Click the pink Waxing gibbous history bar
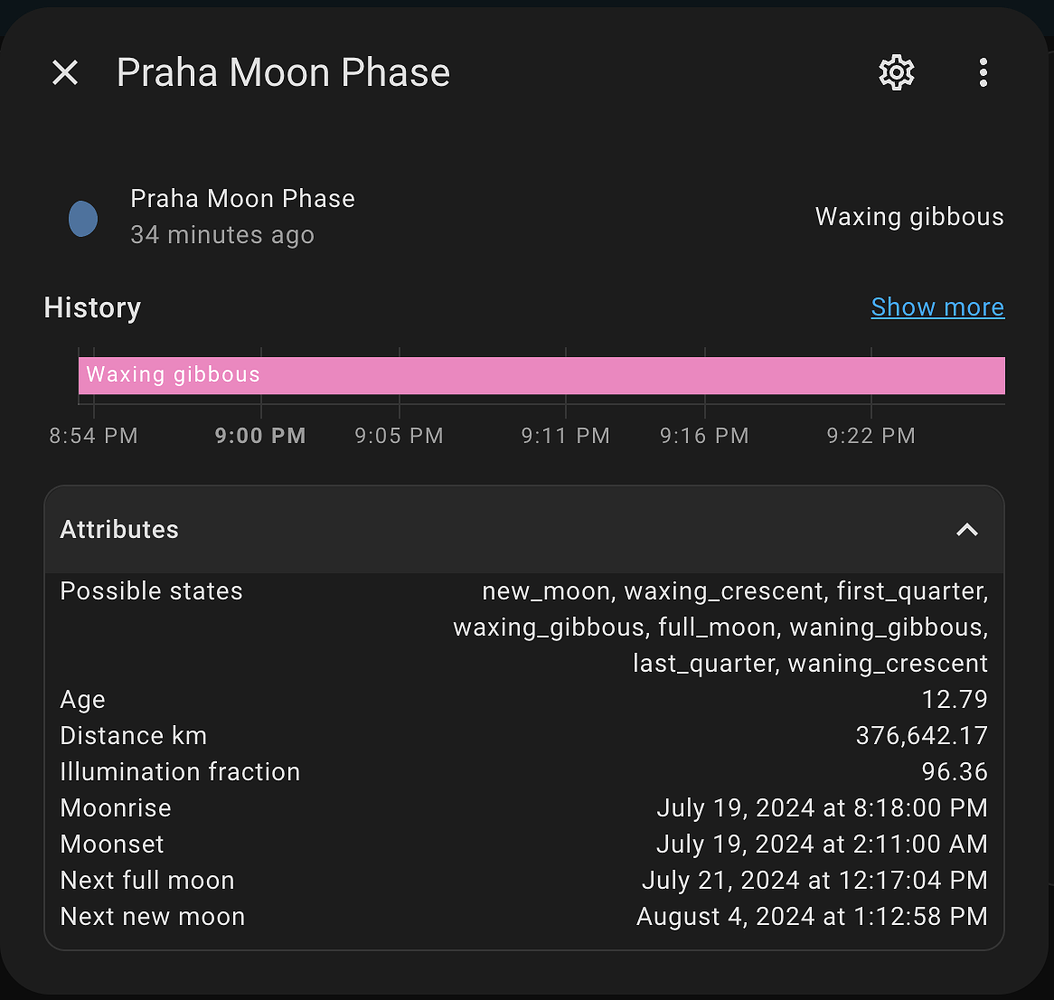Screen dimensions: 1054x1000 tap(540, 375)
